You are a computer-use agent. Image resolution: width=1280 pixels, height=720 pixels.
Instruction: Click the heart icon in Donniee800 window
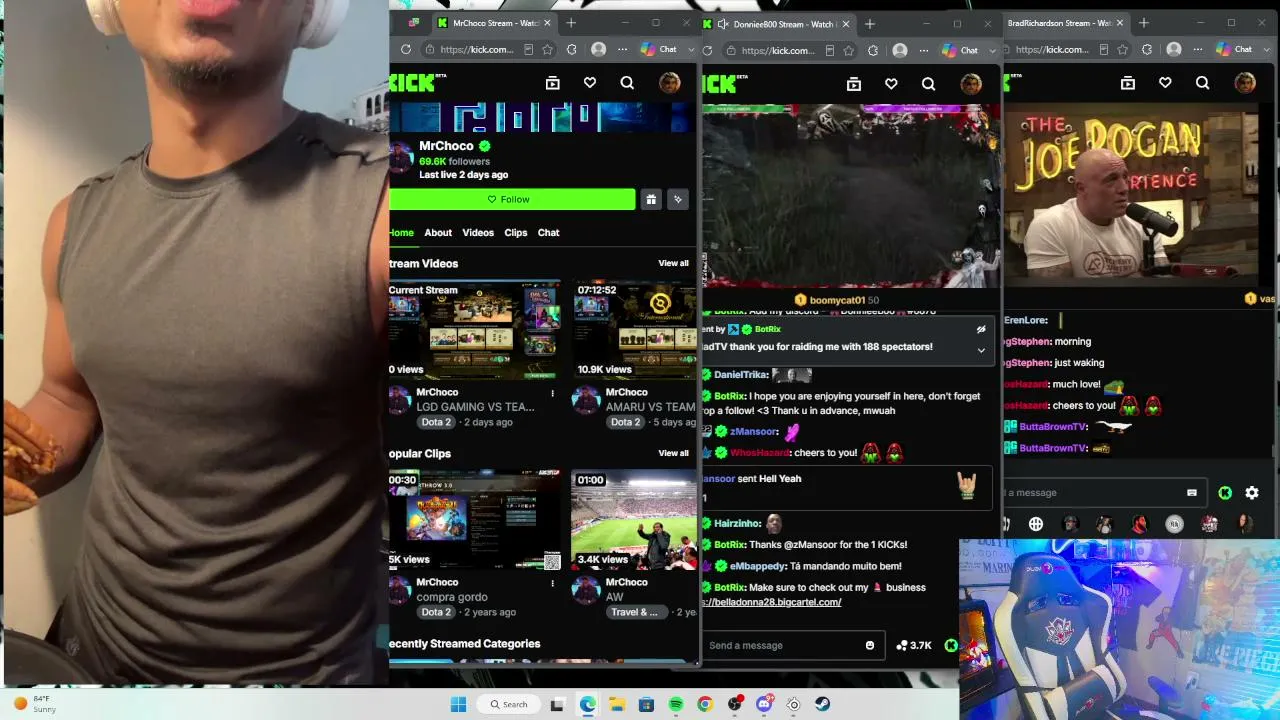(891, 84)
